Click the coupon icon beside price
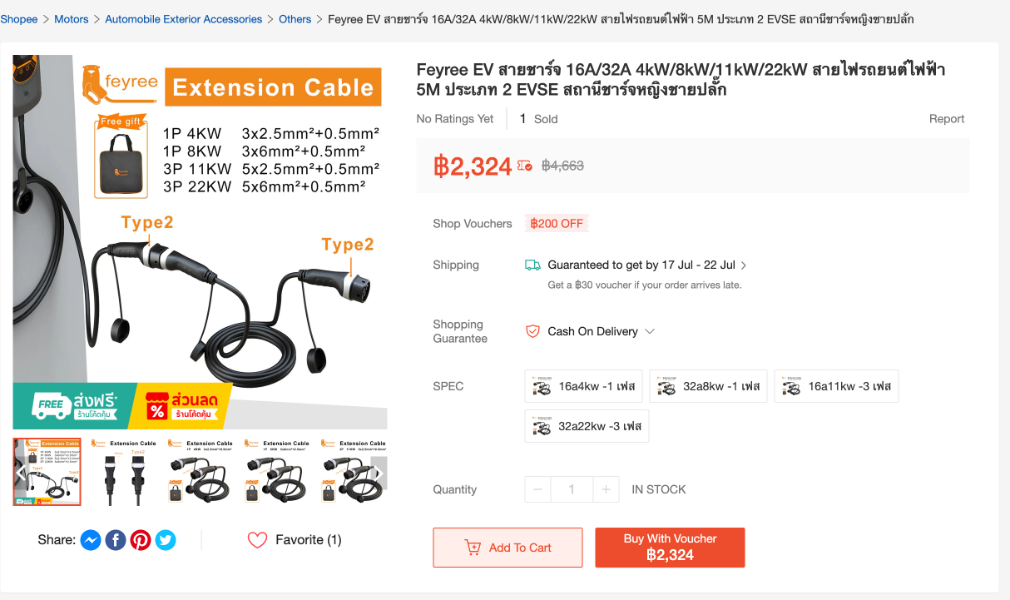The height and width of the screenshot is (600, 1010). point(525,166)
